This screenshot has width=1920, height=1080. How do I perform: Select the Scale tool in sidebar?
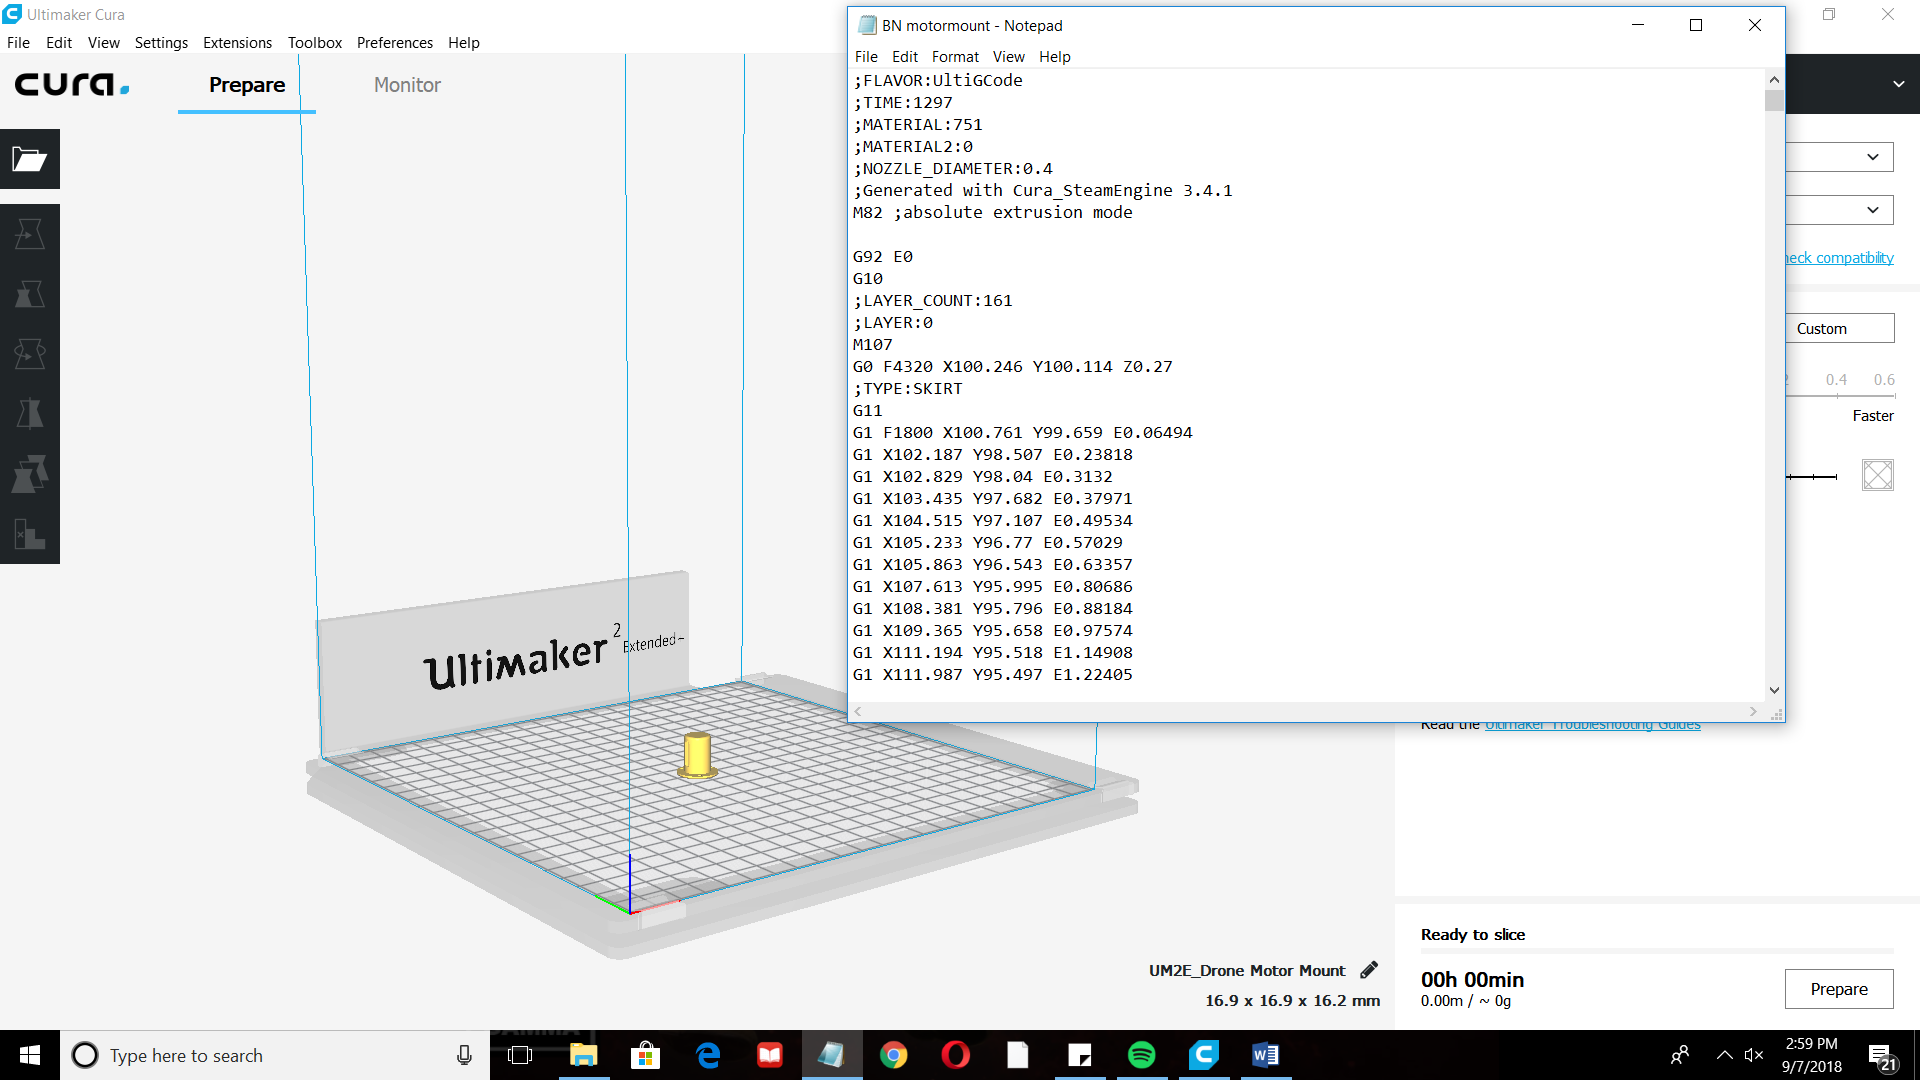click(x=30, y=294)
